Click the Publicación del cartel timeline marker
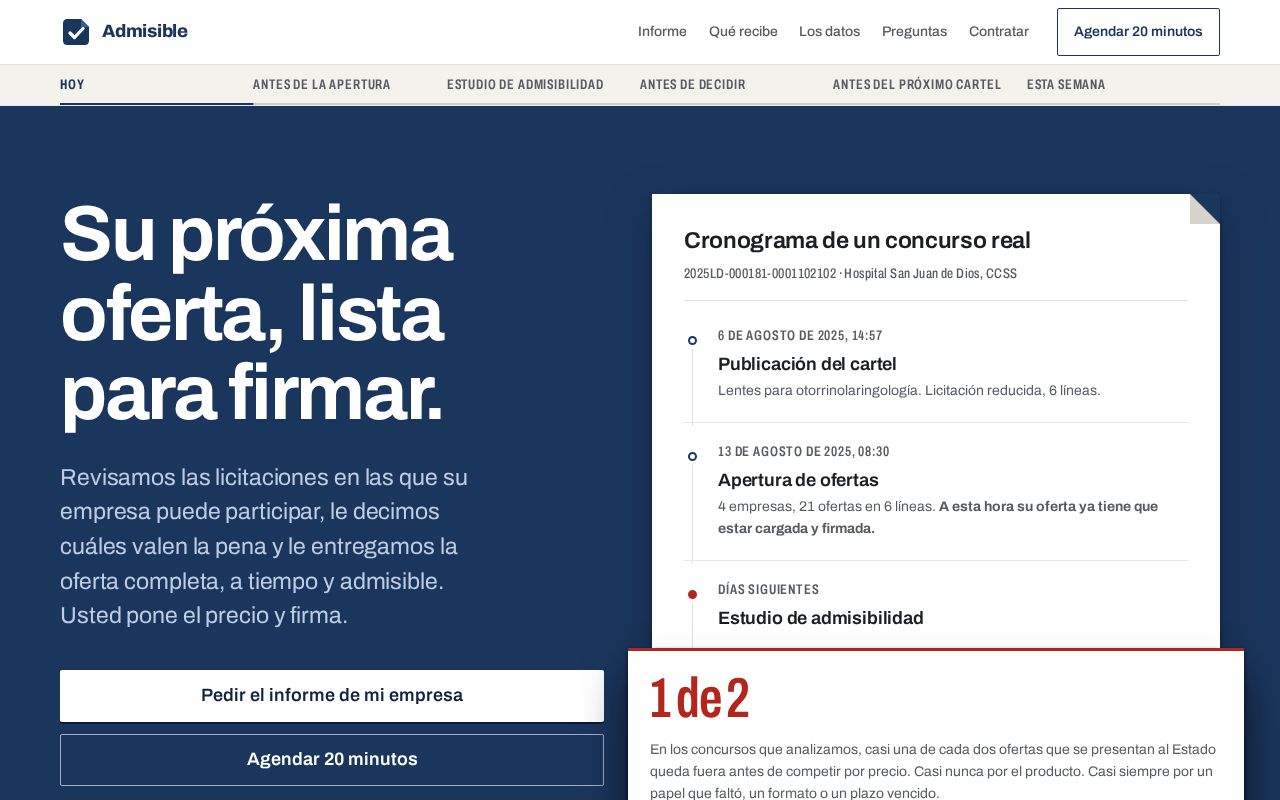Image resolution: width=1280 pixels, height=800 pixels. click(692, 341)
